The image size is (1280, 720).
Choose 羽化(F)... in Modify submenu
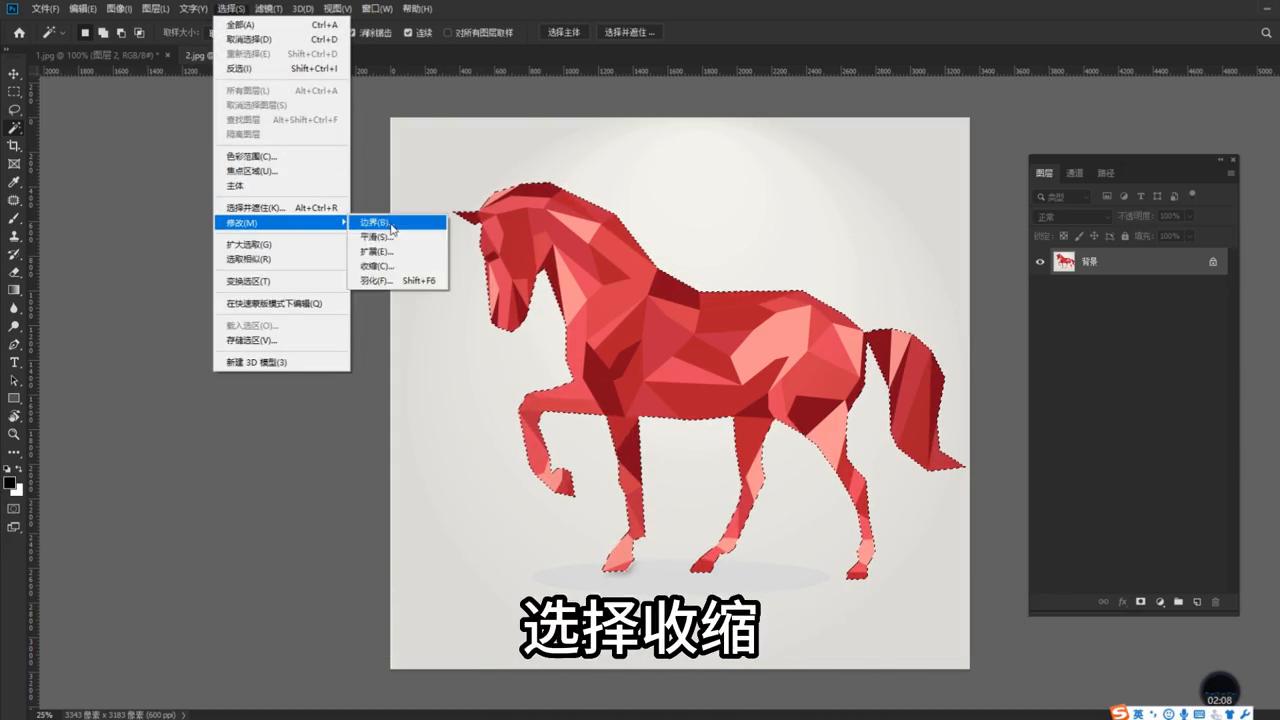tap(397, 281)
